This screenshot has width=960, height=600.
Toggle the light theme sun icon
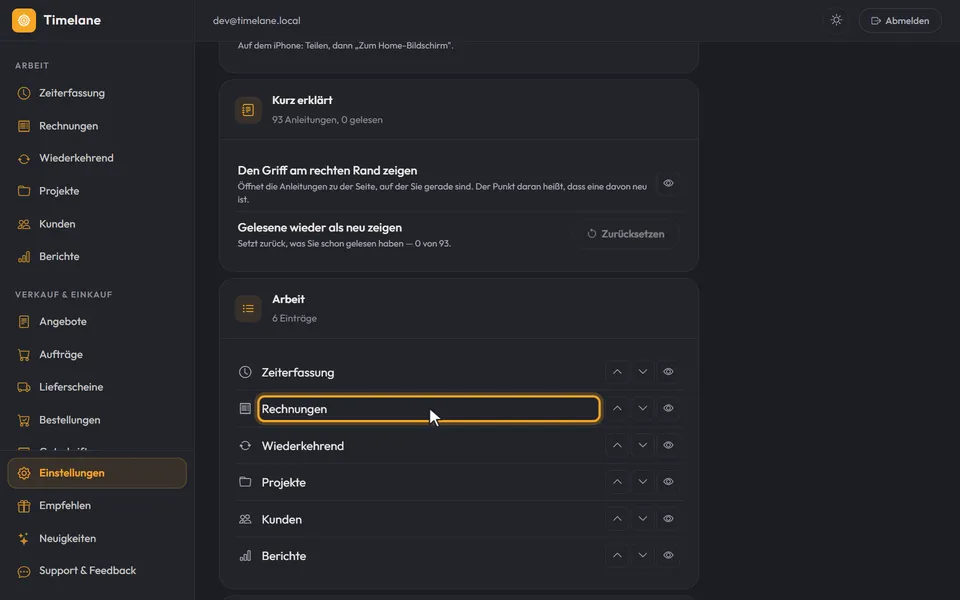(x=836, y=20)
